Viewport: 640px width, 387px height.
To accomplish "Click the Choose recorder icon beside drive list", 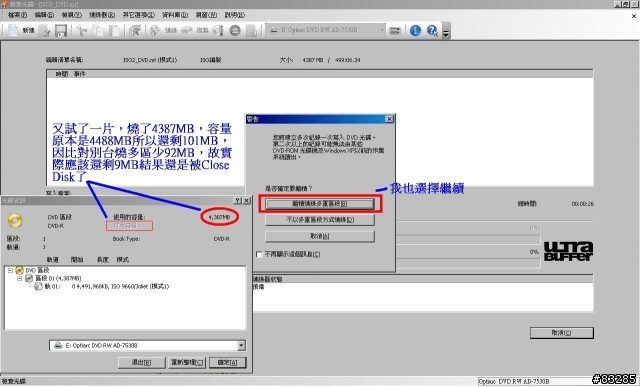I will (x=395, y=31).
